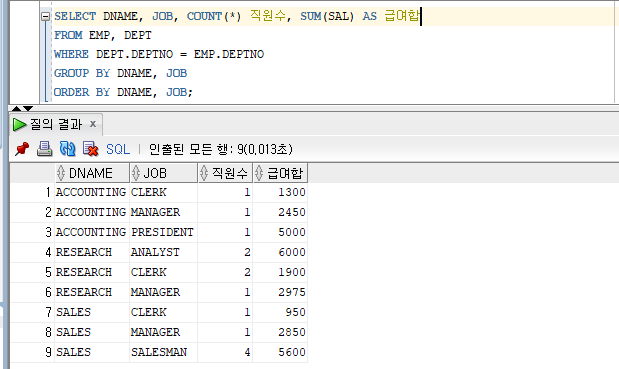
Task: Click the print icon in the results toolbar
Action: click(x=45, y=149)
